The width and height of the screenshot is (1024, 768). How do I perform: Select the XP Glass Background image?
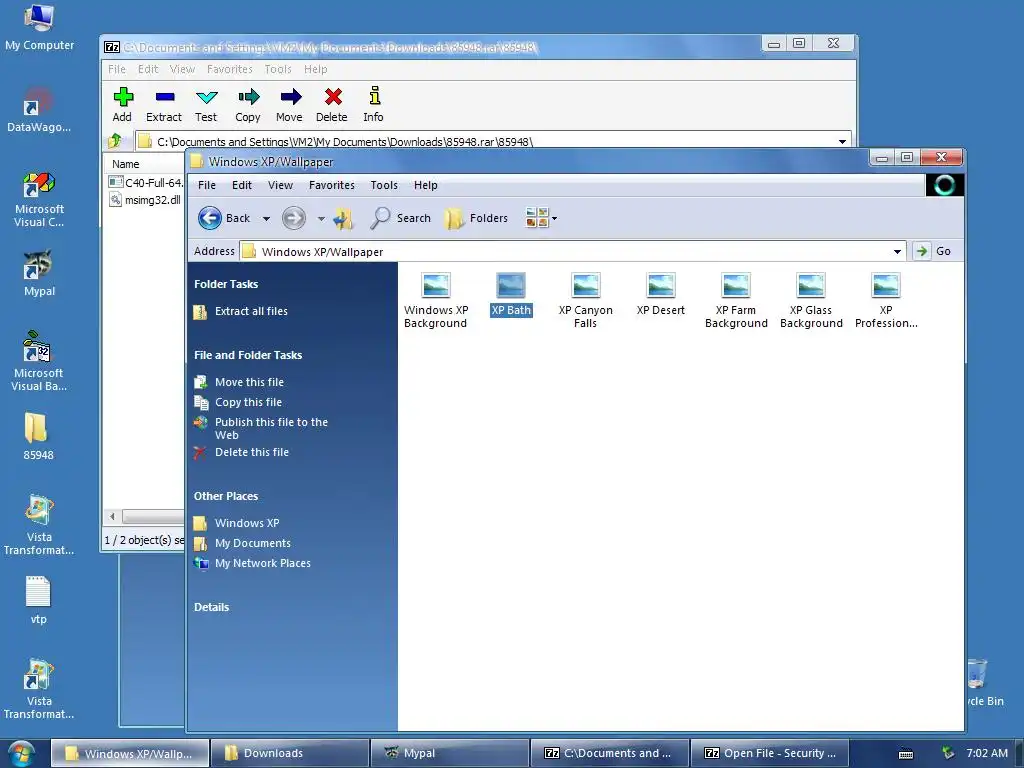811,300
